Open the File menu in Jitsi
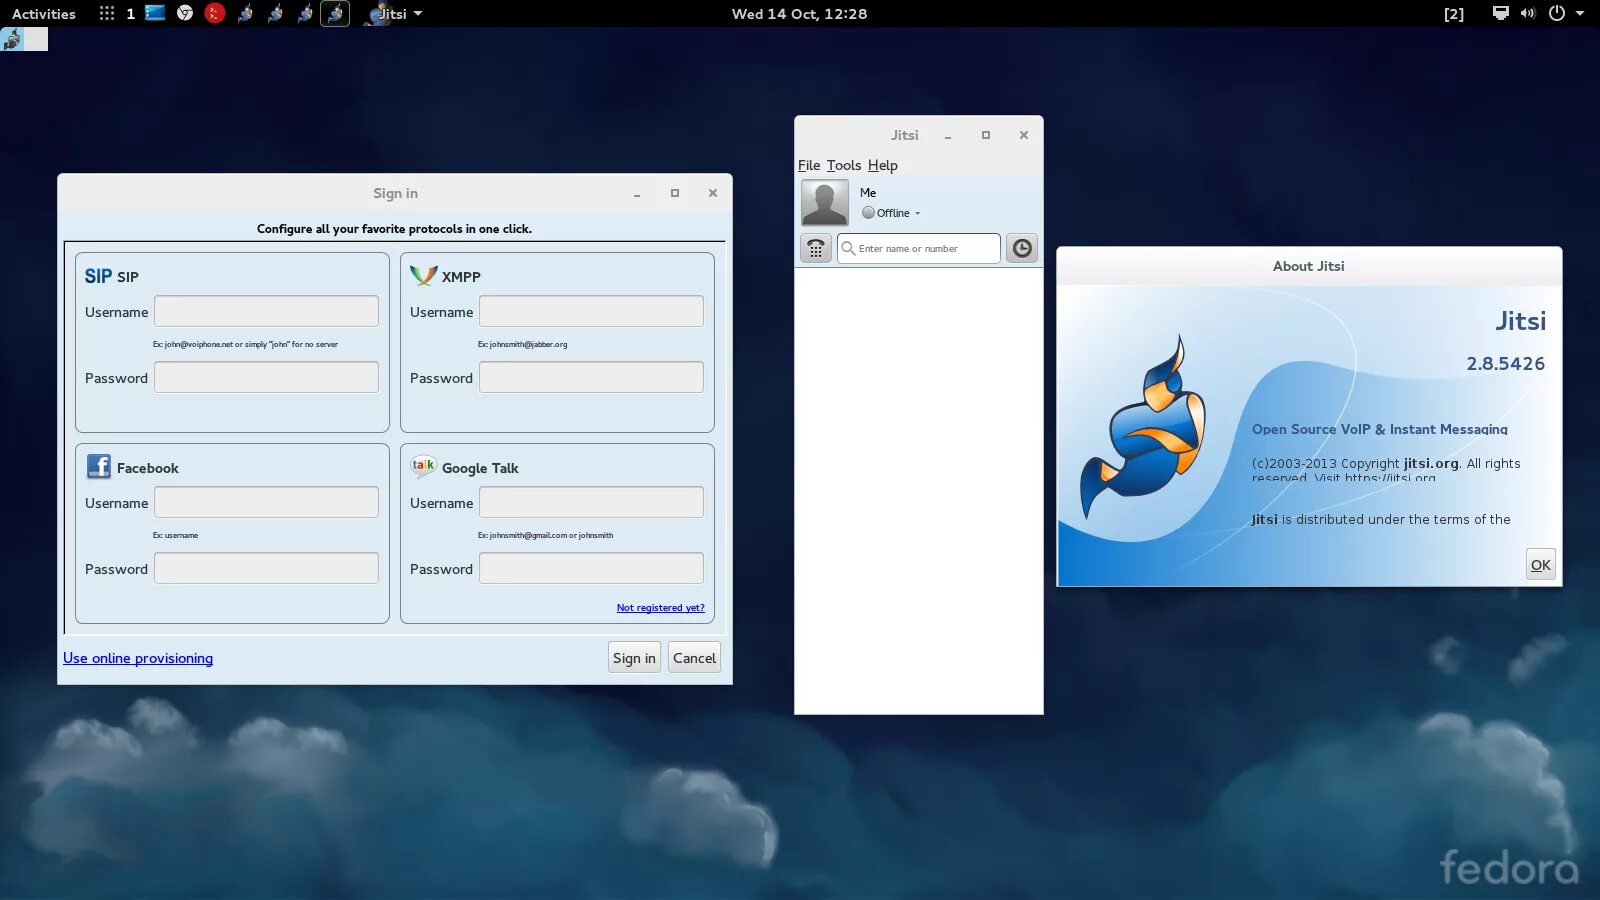This screenshot has height=900, width=1600. pos(809,165)
